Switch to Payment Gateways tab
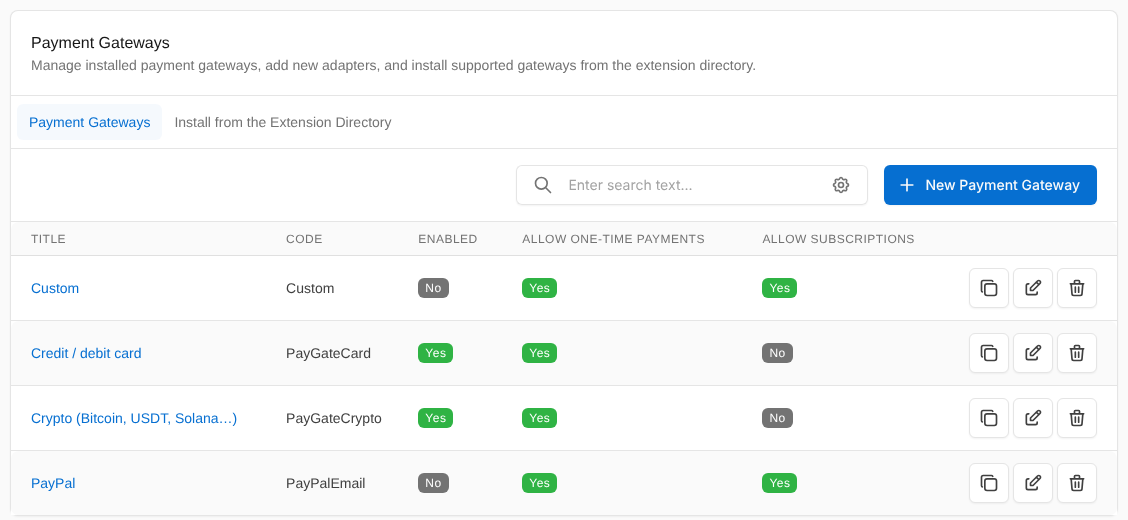Image resolution: width=1128 pixels, height=520 pixels. coord(90,122)
